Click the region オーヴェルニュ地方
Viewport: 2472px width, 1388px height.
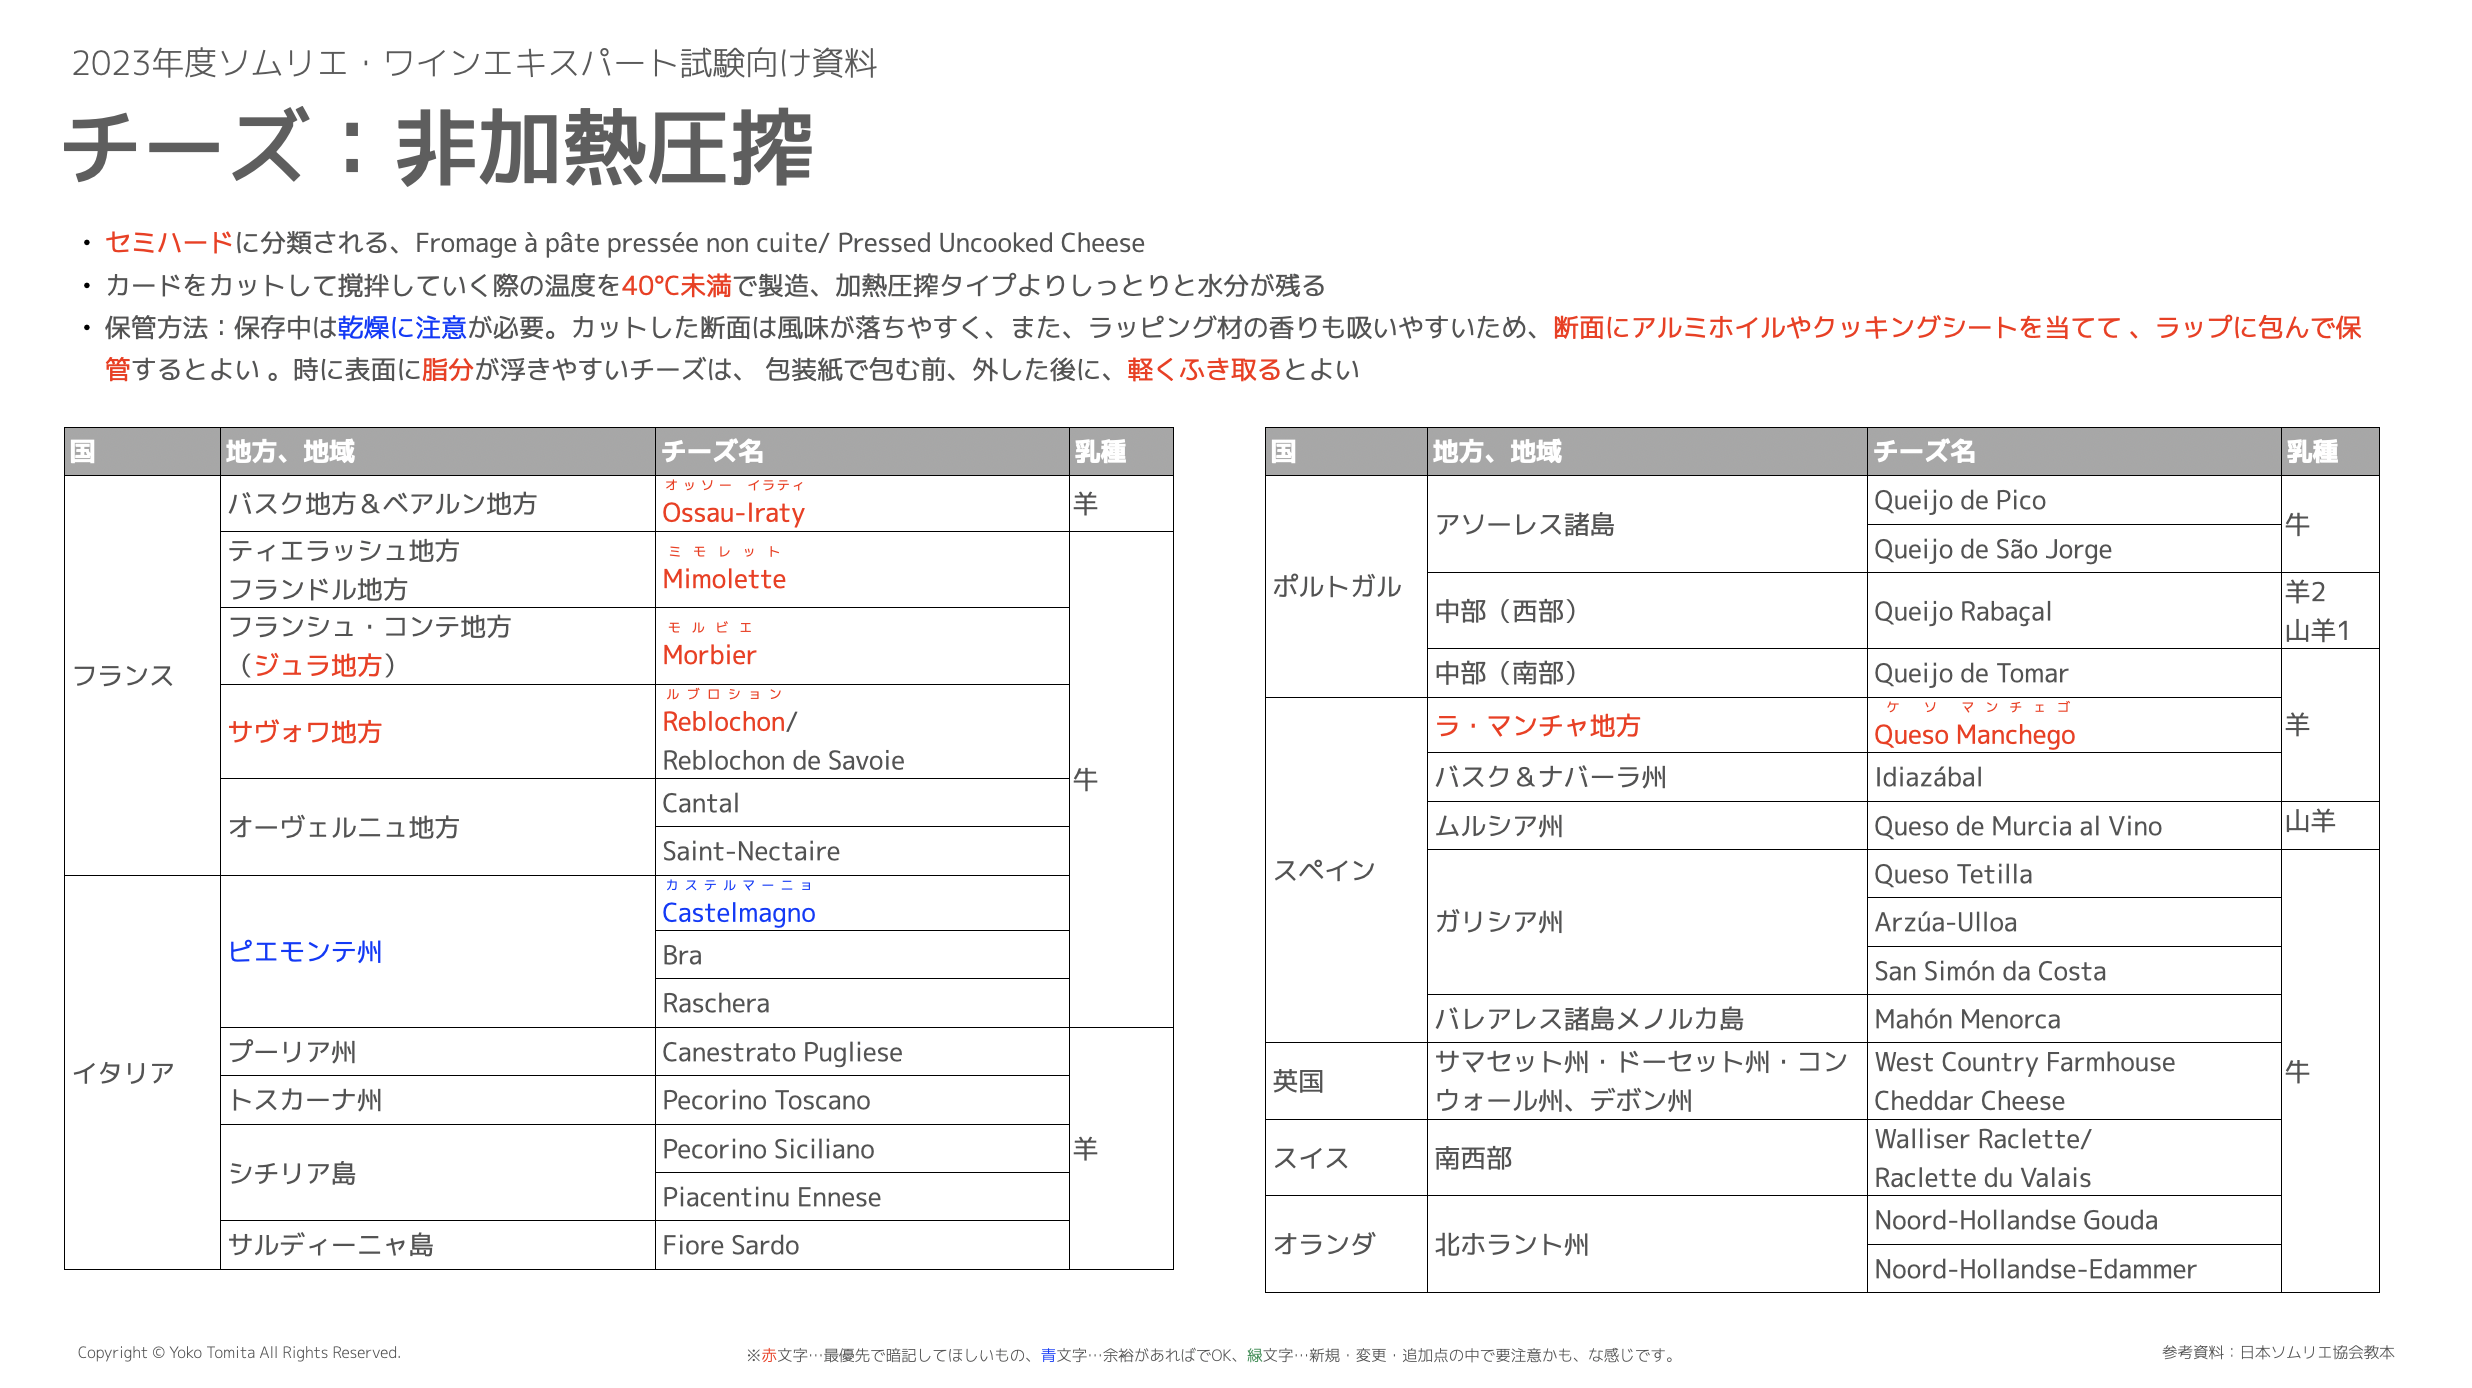[344, 827]
